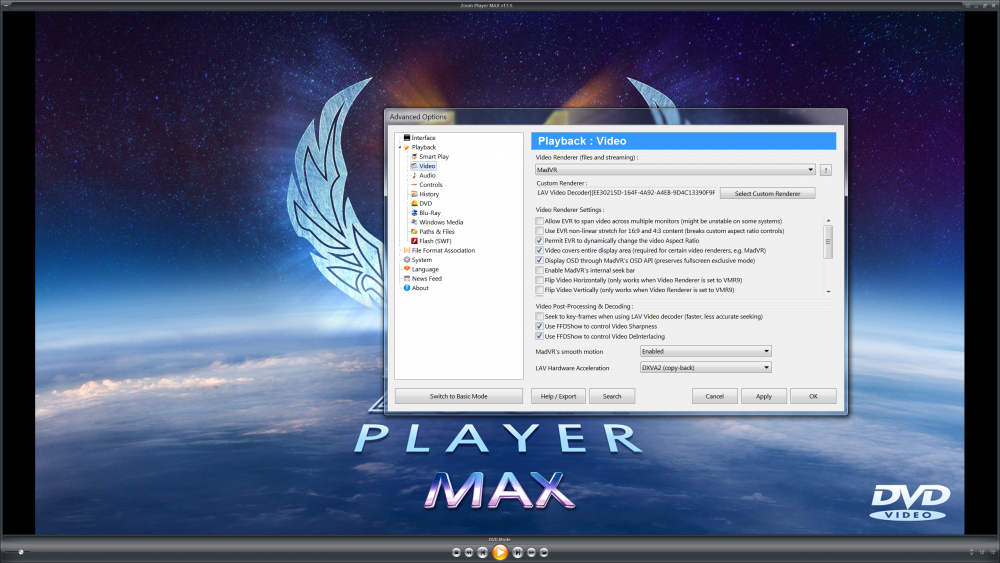1000x563 pixels.
Task: Click the renderer settings scrollbar thumb
Action: click(x=828, y=242)
